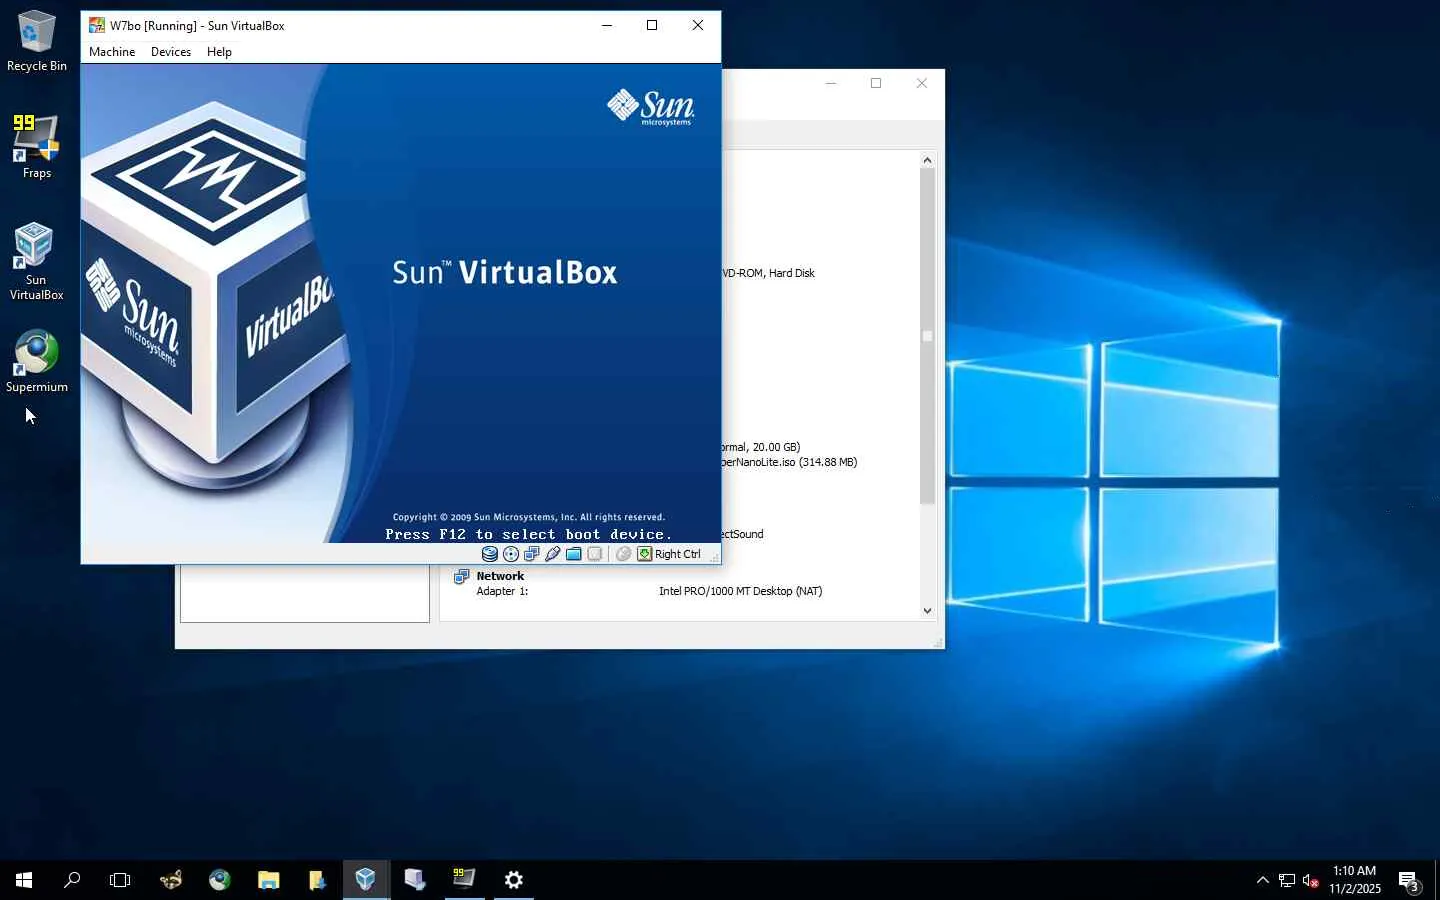Maximize the background VirtualBox manager window
The width and height of the screenshot is (1440, 900).
click(876, 83)
